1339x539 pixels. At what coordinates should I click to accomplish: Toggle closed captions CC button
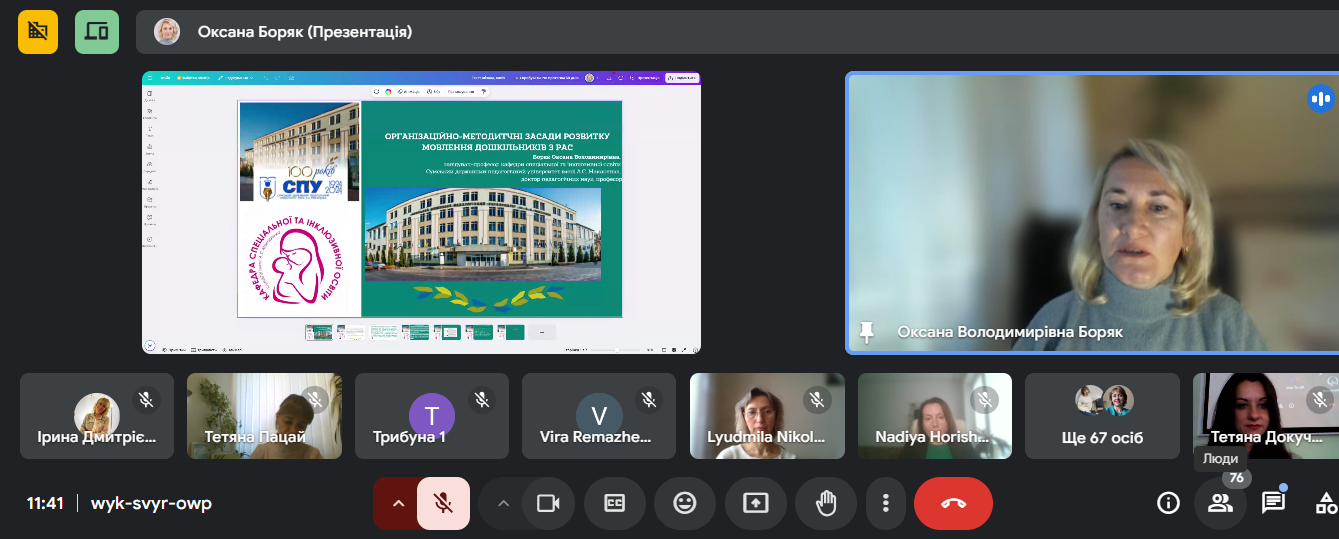(615, 503)
